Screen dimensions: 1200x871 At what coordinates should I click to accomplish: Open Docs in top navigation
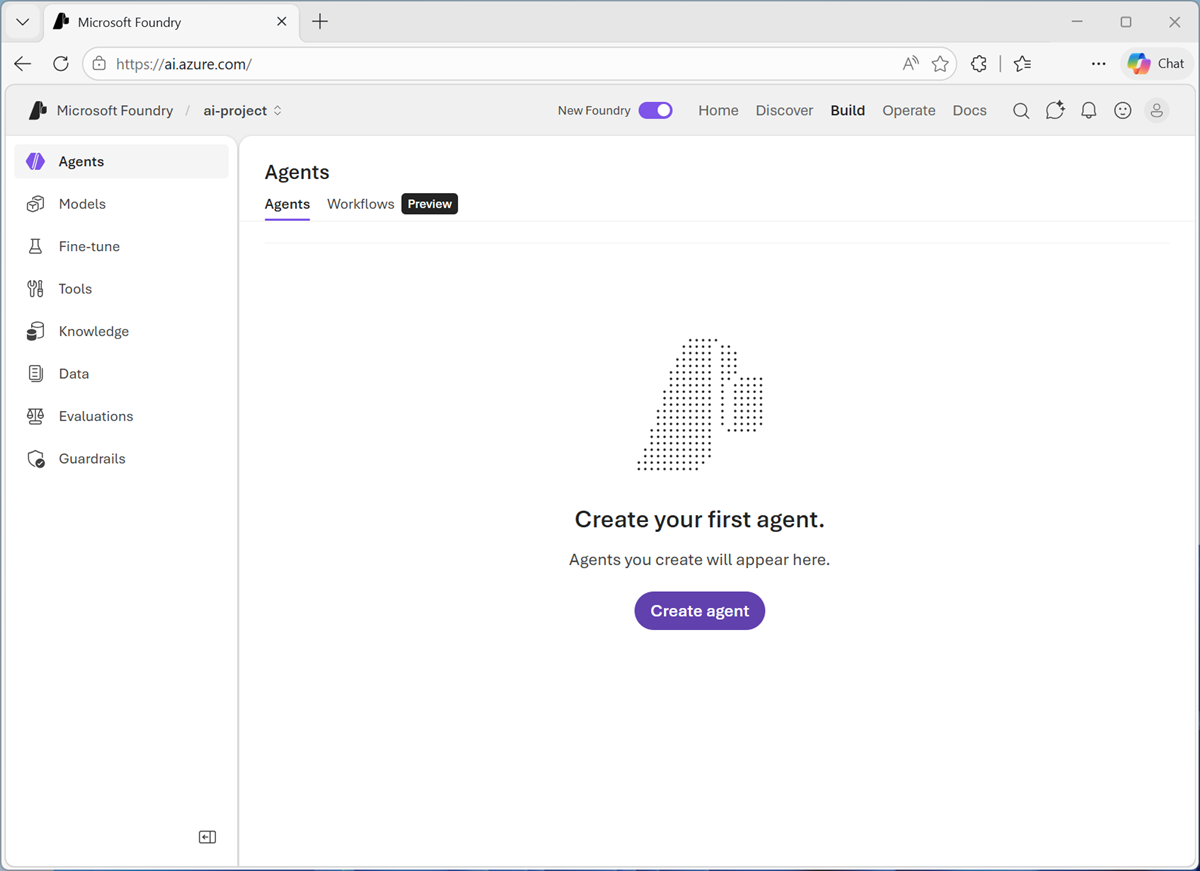click(970, 110)
